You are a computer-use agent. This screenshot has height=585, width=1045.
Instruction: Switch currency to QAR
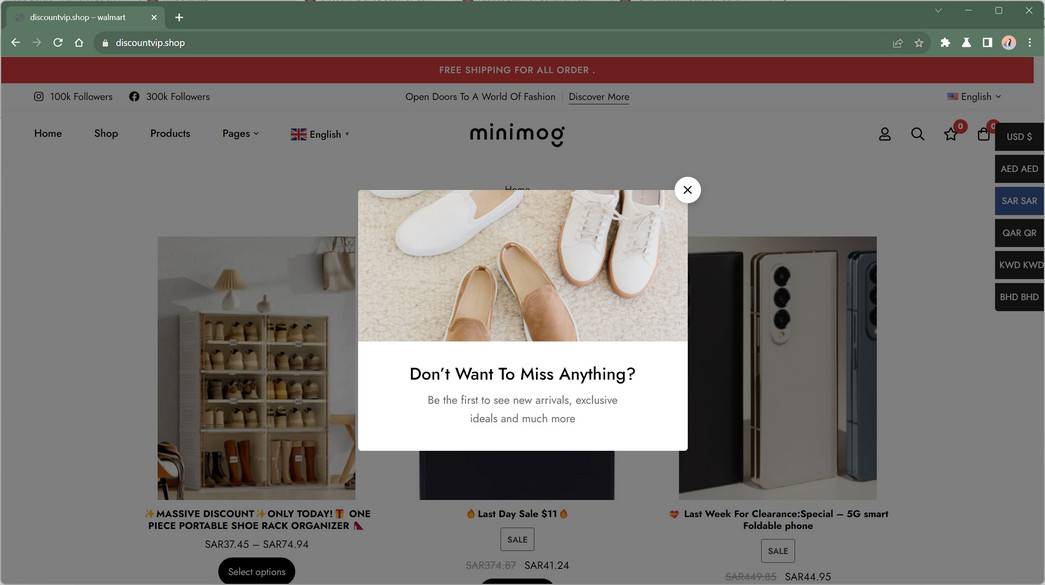pyautogui.click(x=1019, y=233)
